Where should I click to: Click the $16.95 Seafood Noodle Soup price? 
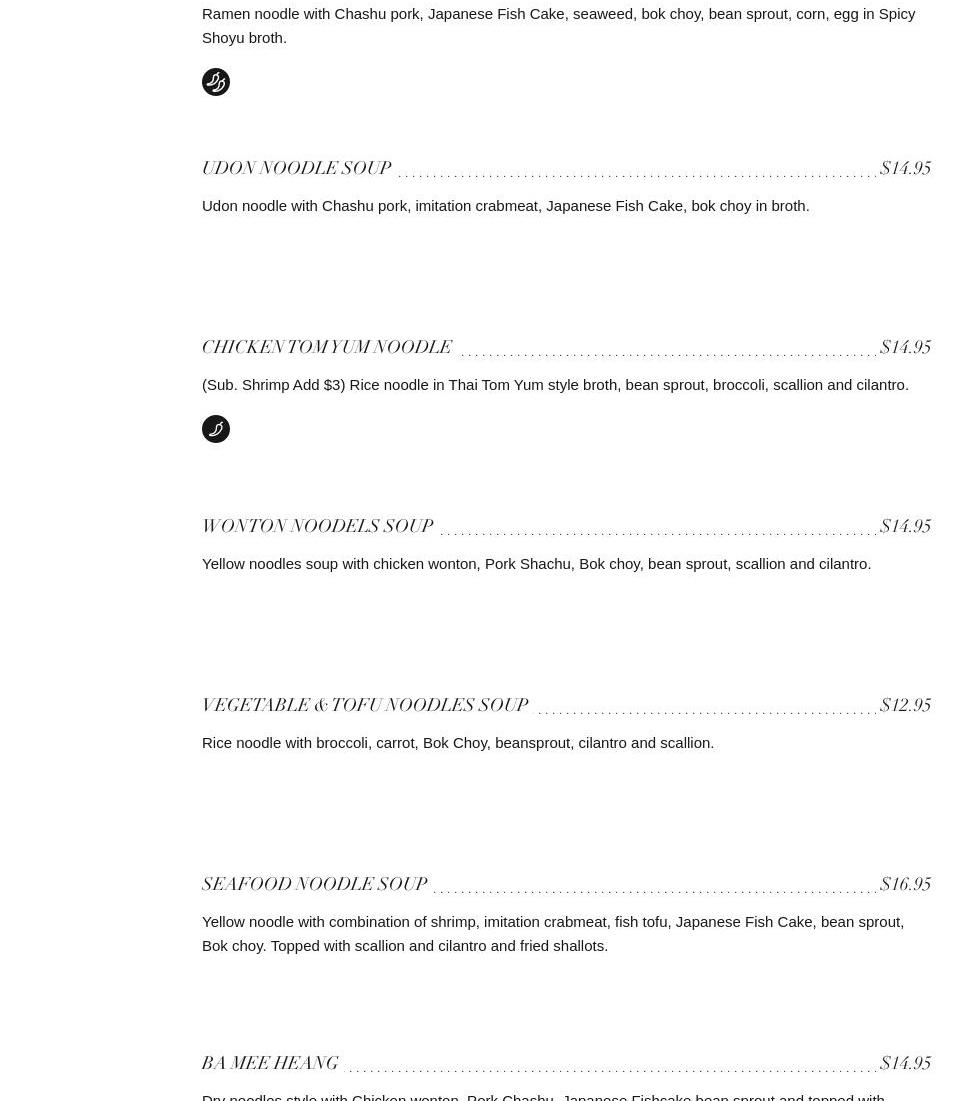[905, 884]
